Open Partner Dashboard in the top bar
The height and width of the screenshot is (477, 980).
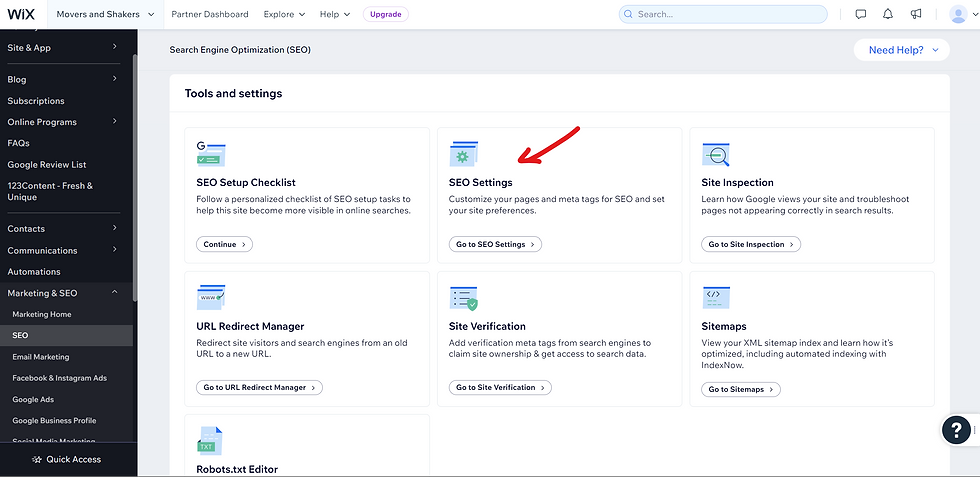click(x=209, y=14)
